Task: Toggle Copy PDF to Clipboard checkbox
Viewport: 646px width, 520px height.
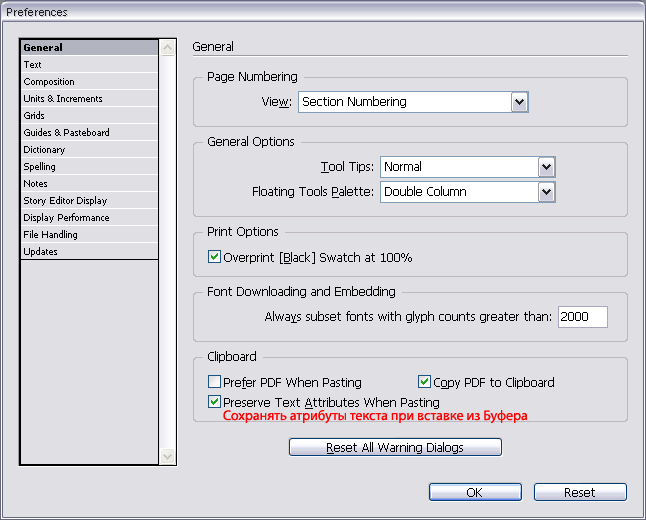Action: (424, 382)
